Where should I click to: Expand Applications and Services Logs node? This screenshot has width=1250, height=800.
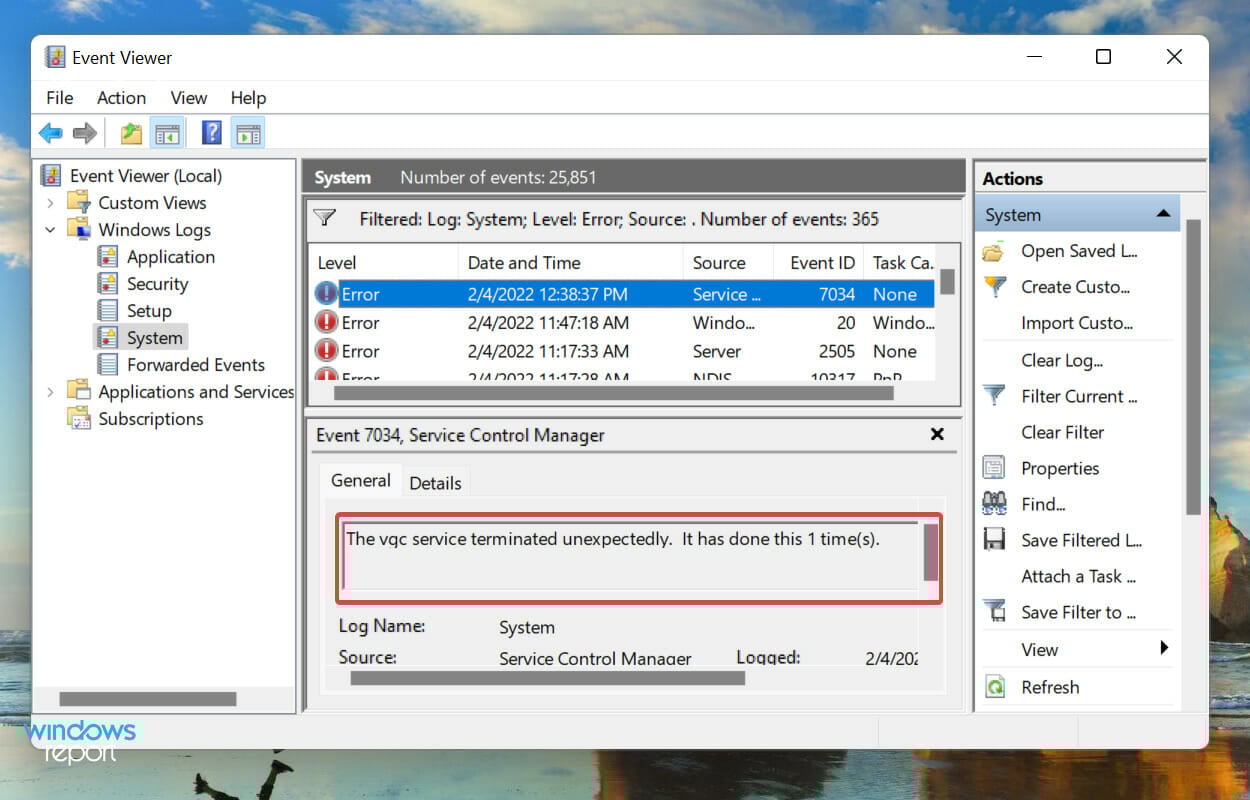pyautogui.click(x=51, y=392)
